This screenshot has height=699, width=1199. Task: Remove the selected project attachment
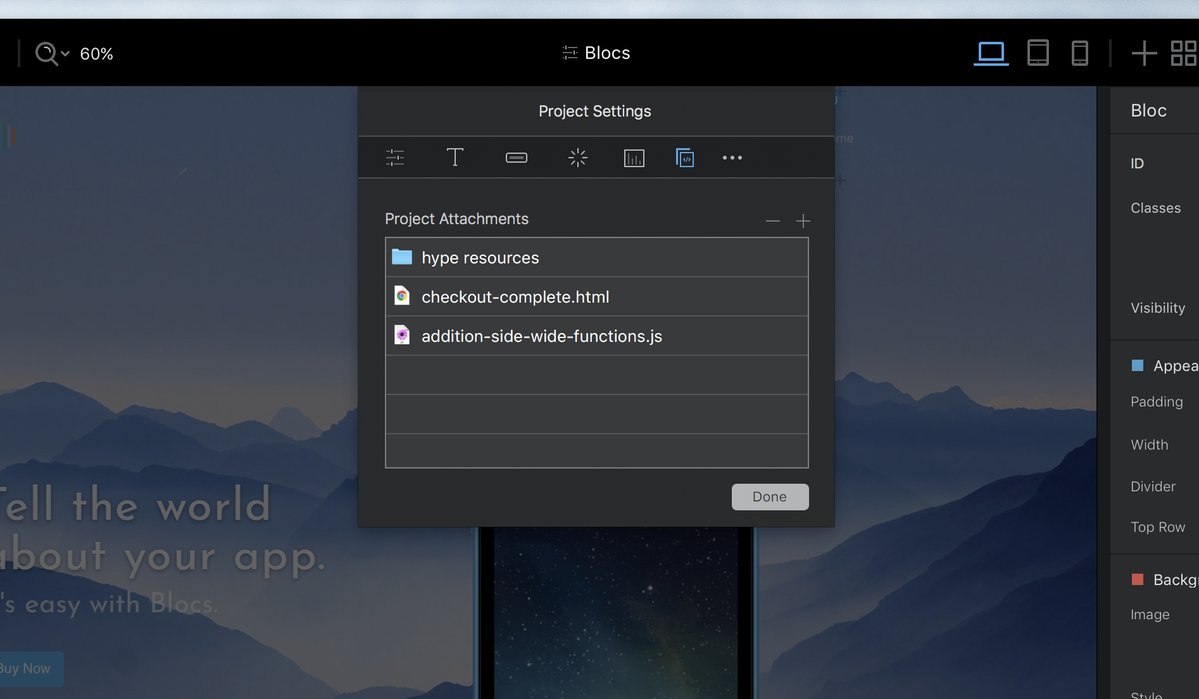pyautogui.click(x=772, y=221)
